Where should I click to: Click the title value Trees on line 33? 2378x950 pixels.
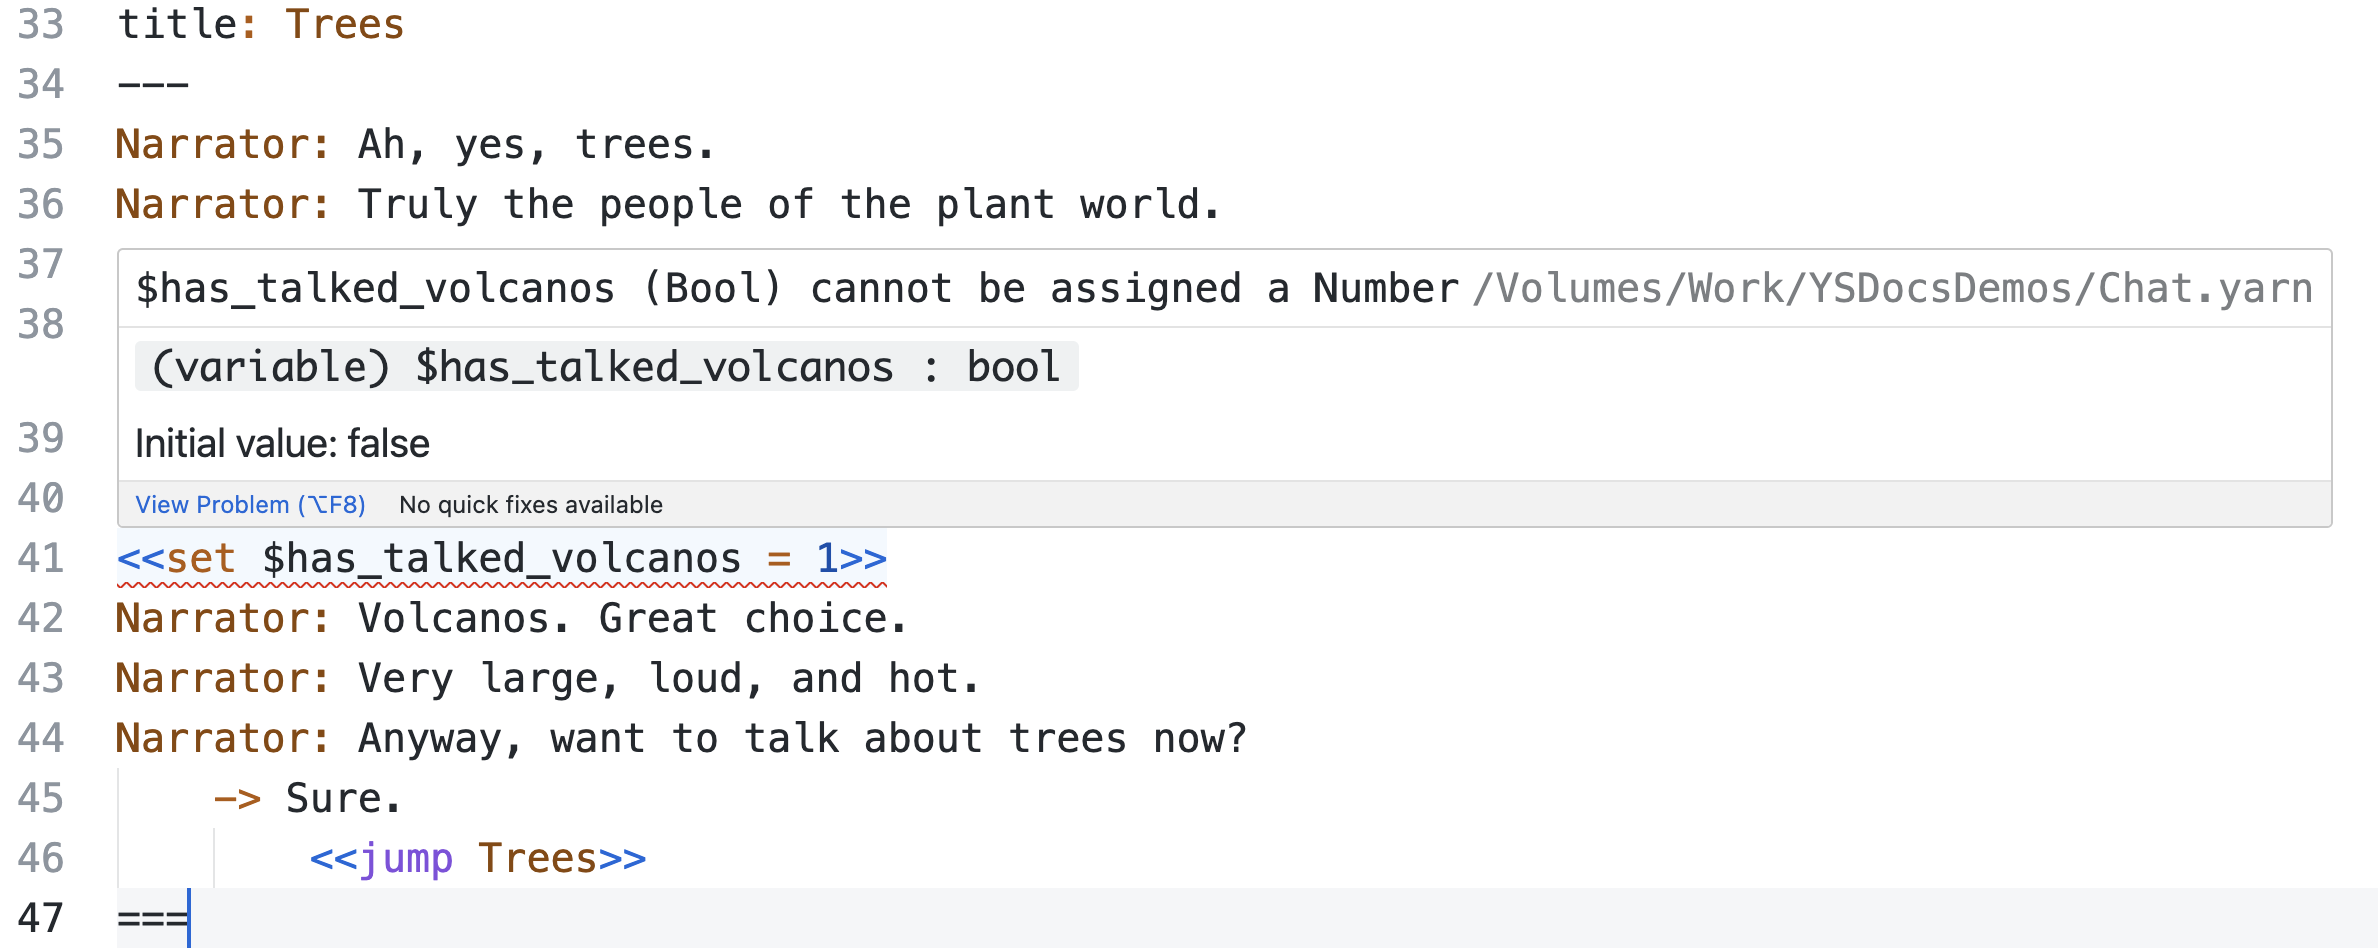(344, 24)
